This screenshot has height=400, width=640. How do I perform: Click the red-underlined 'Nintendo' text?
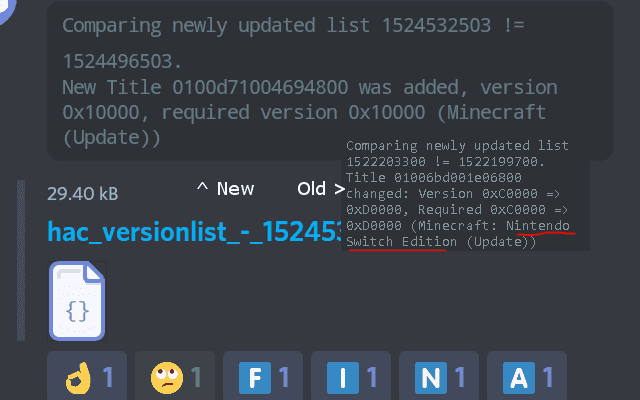coord(538,226)
